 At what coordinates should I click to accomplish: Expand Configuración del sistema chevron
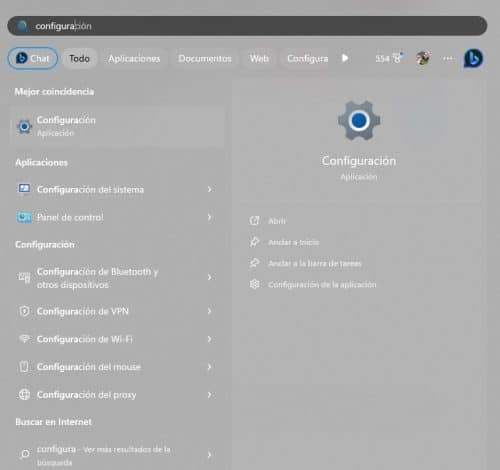[209, 189]
